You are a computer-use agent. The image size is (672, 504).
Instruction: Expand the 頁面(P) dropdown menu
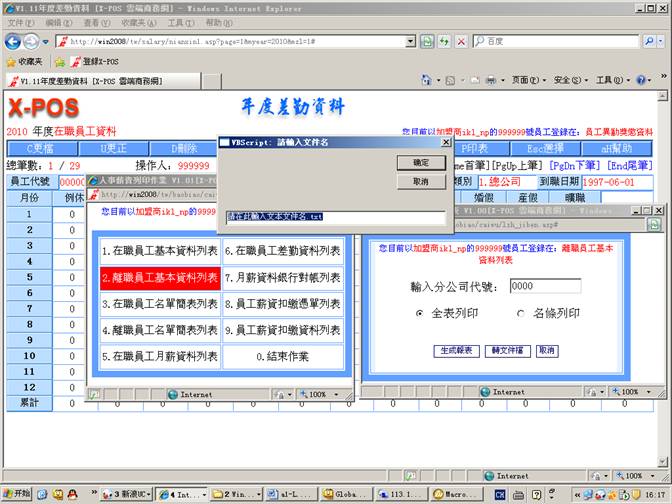click(x=527, y=80)
